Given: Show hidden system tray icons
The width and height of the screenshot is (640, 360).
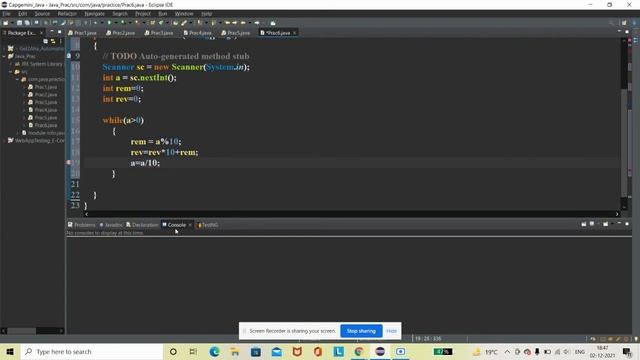Looking at the screenshot, I should (507, 351).
